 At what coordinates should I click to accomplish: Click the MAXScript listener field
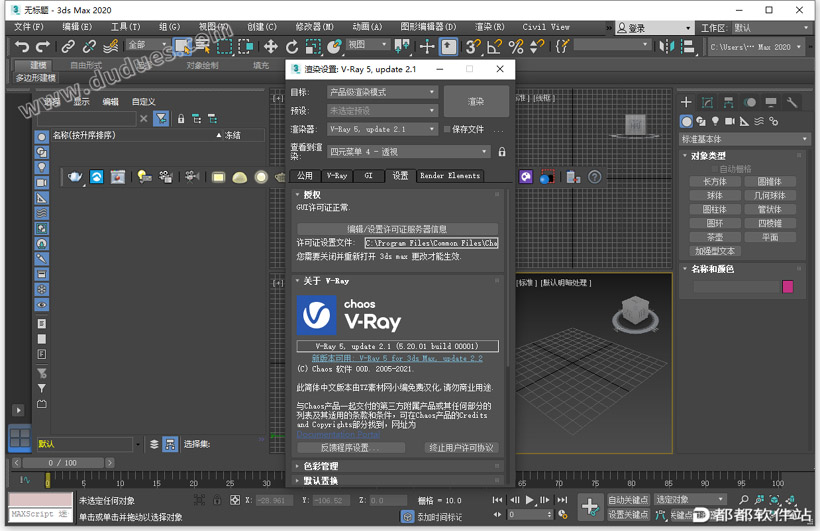pyautogui.click(x=40, y=514)
